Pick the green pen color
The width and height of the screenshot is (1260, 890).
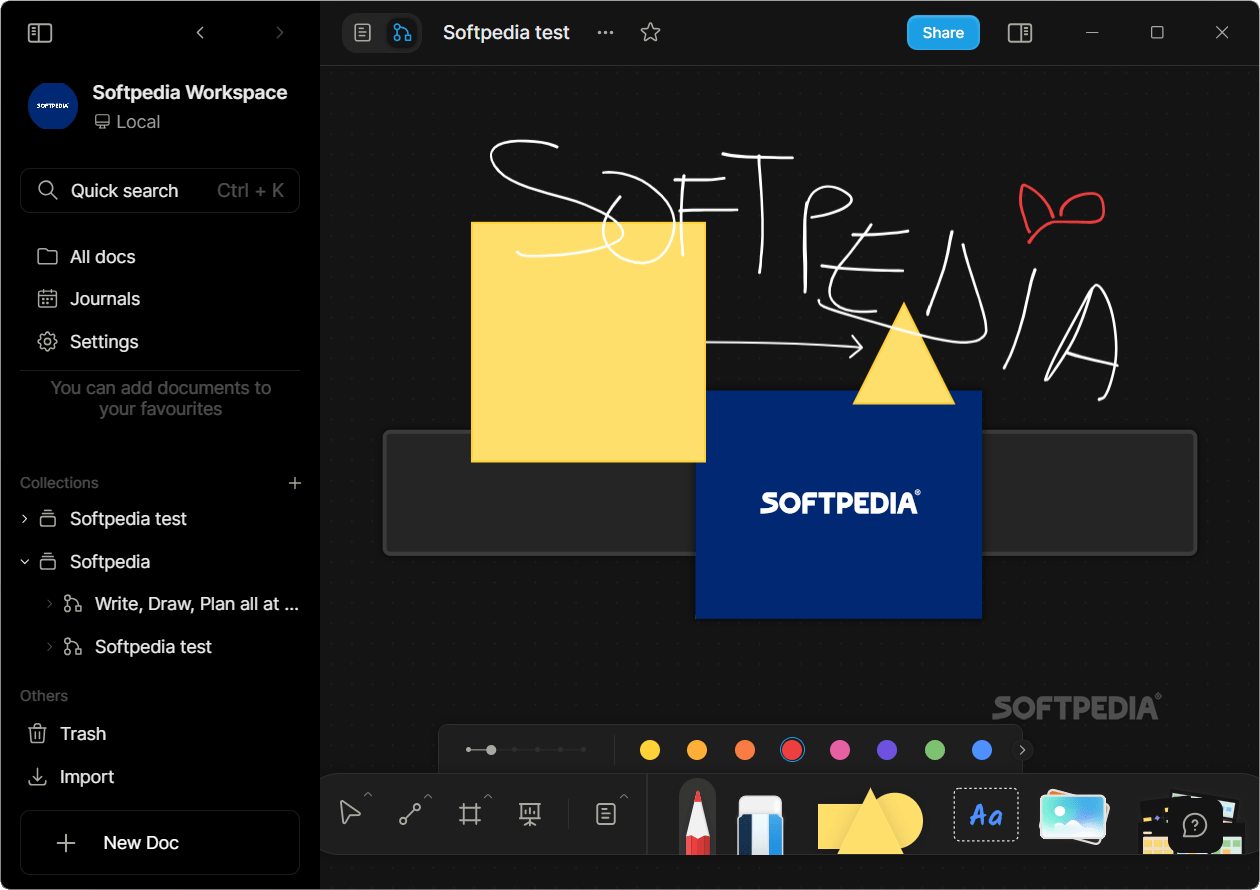(935, 750)
